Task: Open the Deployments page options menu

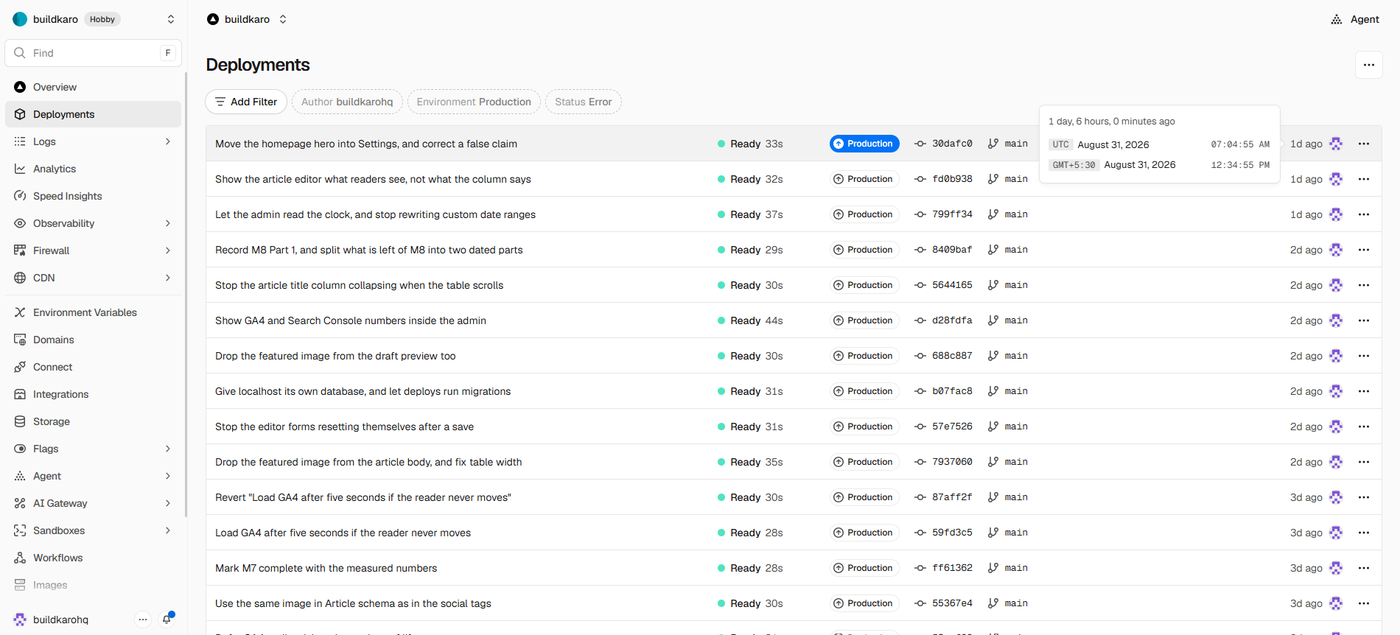Action: (x=1369, y=65)
